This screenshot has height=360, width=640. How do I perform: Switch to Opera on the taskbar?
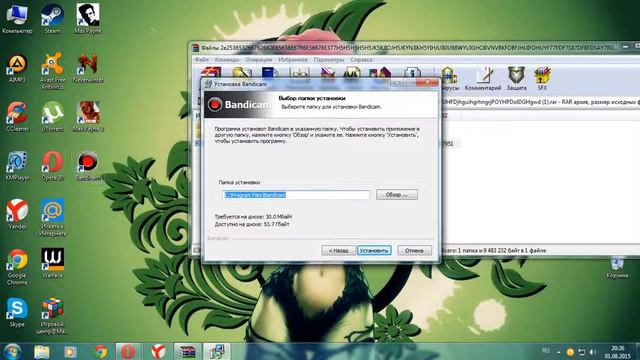tap(128, 352)
